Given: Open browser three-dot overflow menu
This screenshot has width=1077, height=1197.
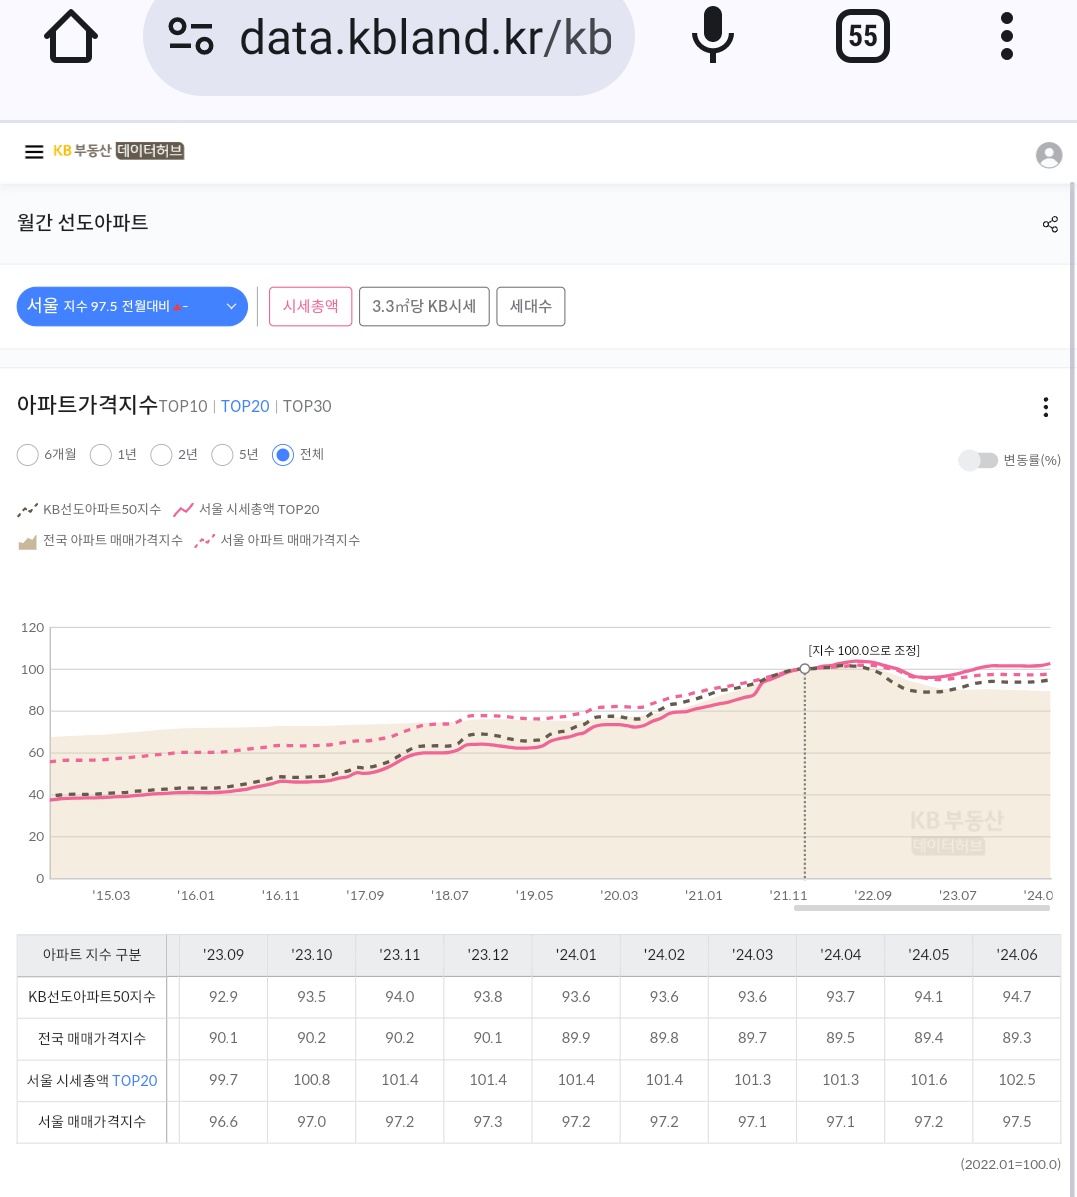Looking at the screenshot, I should point(1006,38).
